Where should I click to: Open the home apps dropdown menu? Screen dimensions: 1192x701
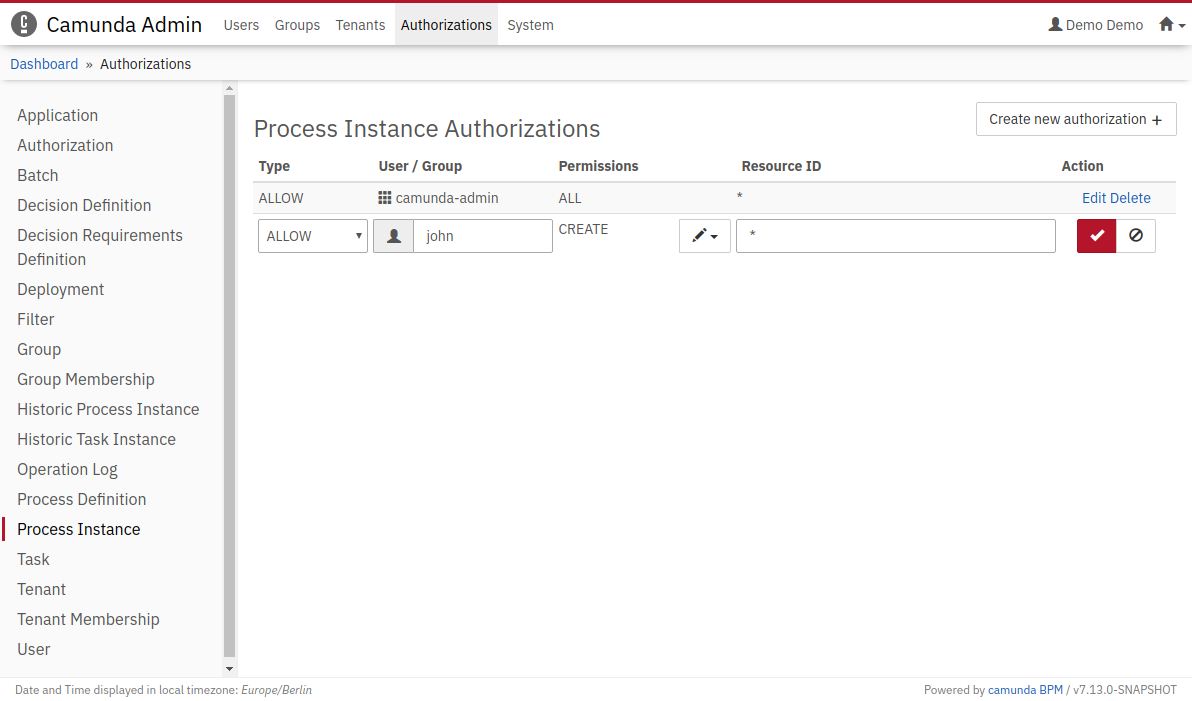pos(1171,25)
